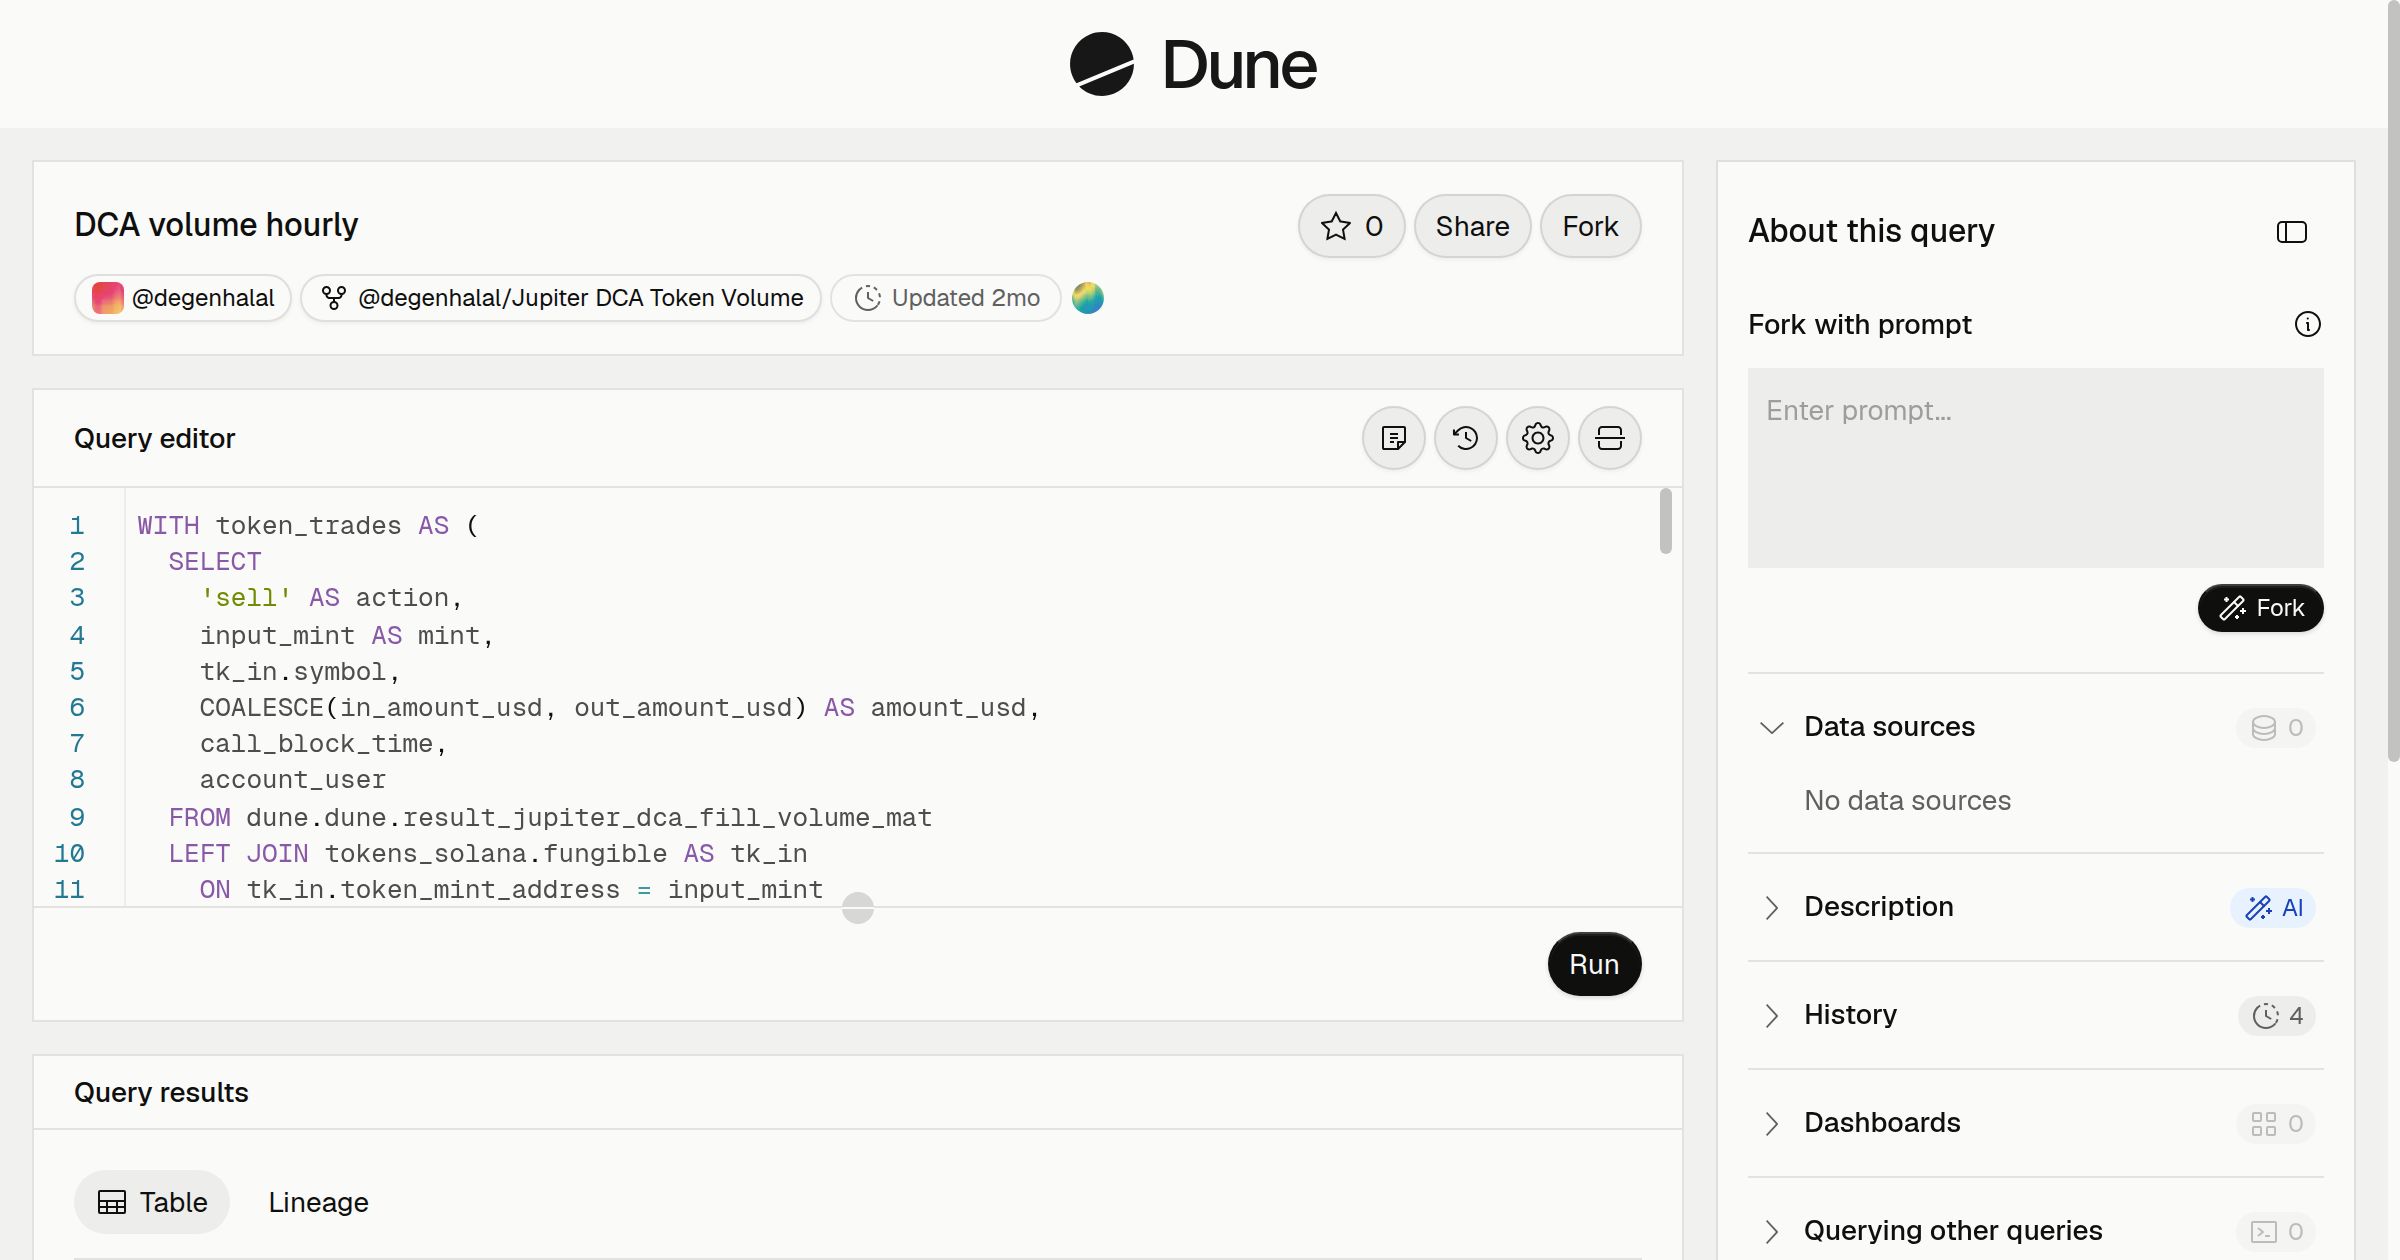Click the editor resize handle below code
The height and width of the screenshot is (1260, 2400).
pos(858,908)
